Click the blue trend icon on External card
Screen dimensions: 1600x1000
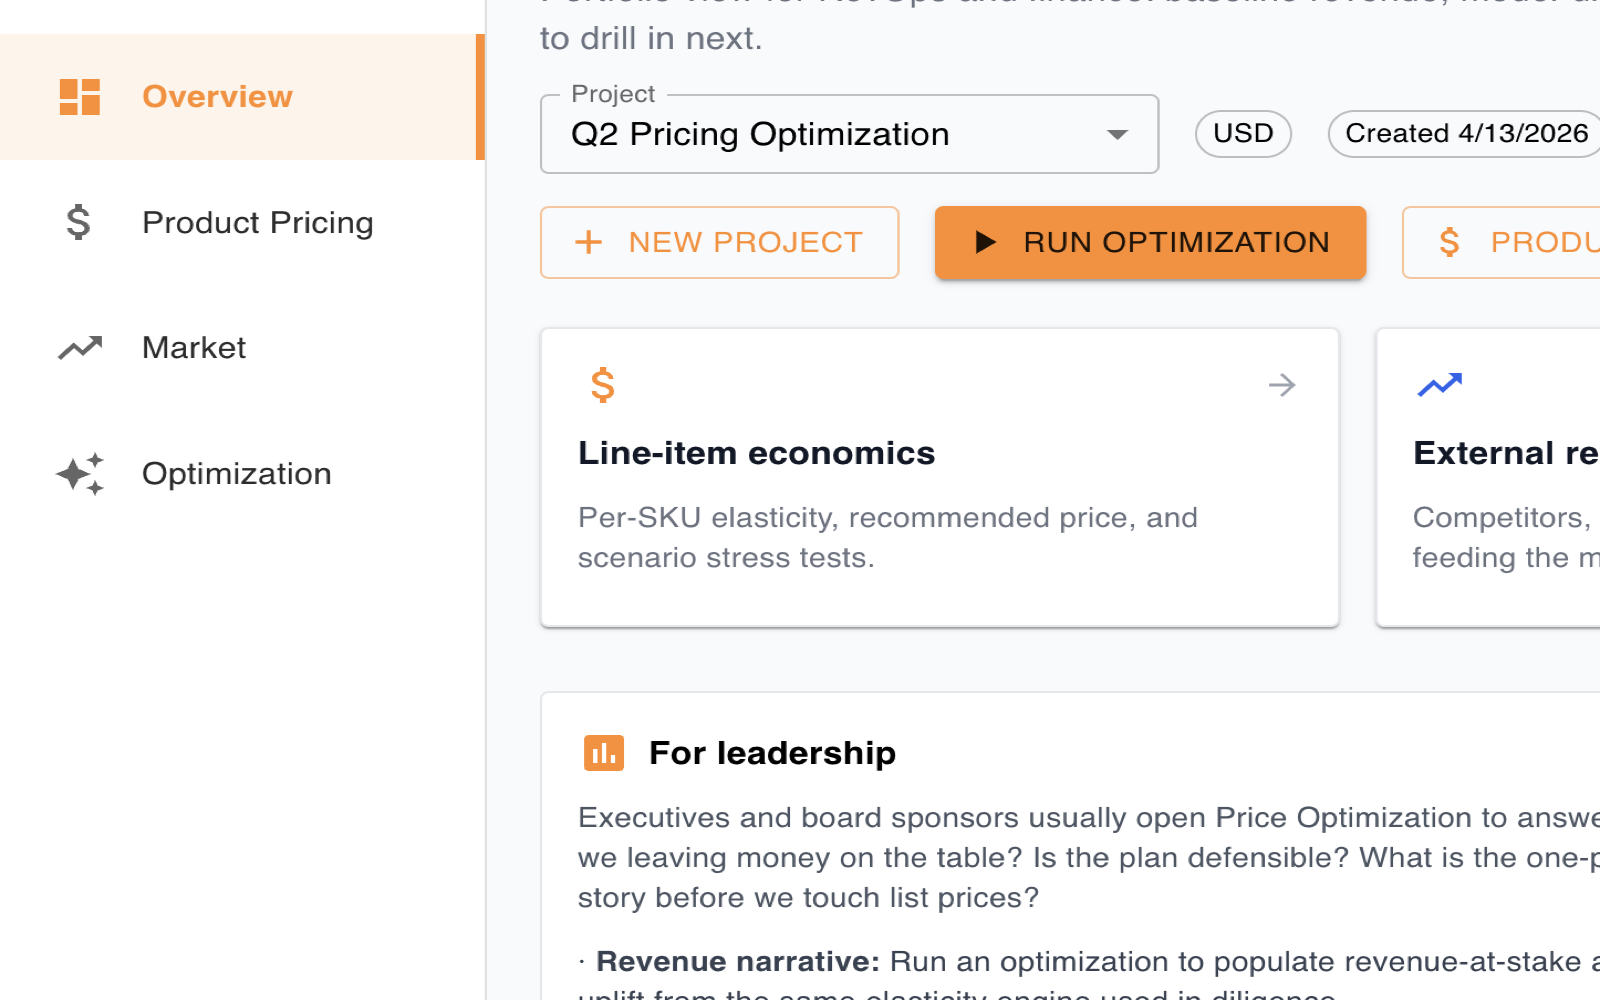click(x=1440, y=385)
